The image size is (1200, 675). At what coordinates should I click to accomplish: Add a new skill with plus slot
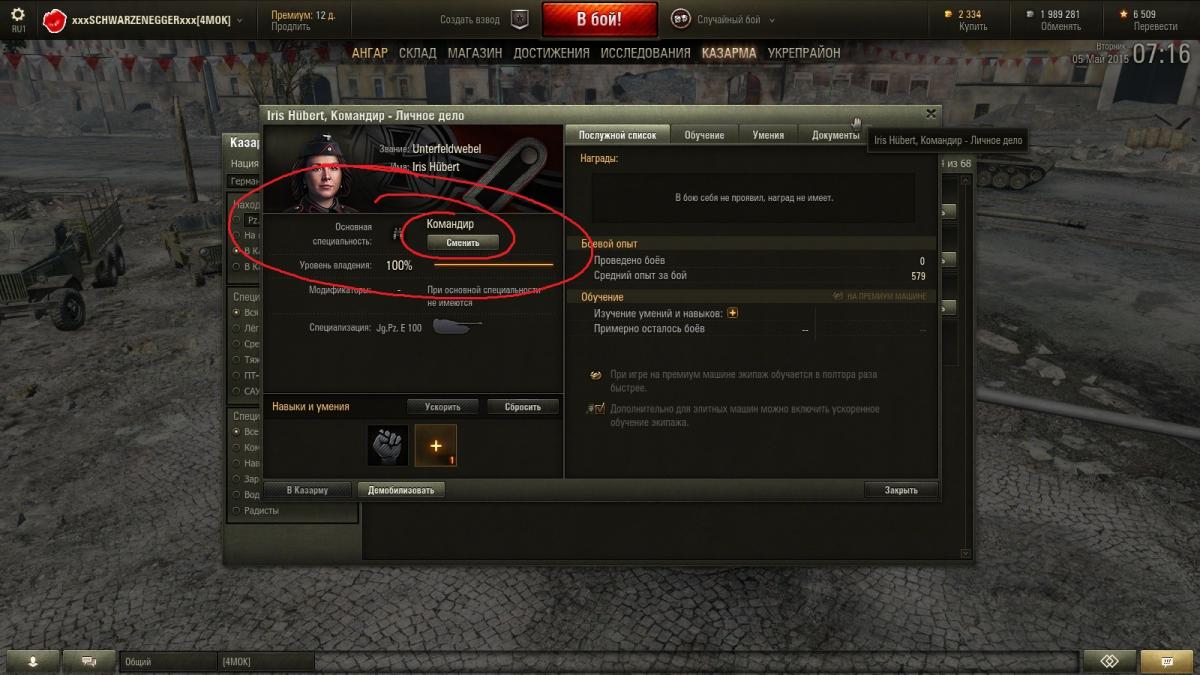click(436, 445)
